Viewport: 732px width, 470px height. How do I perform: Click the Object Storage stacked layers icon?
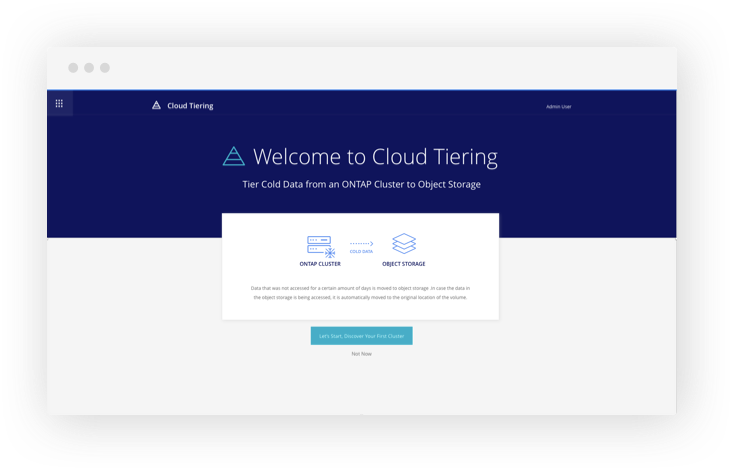403,244
